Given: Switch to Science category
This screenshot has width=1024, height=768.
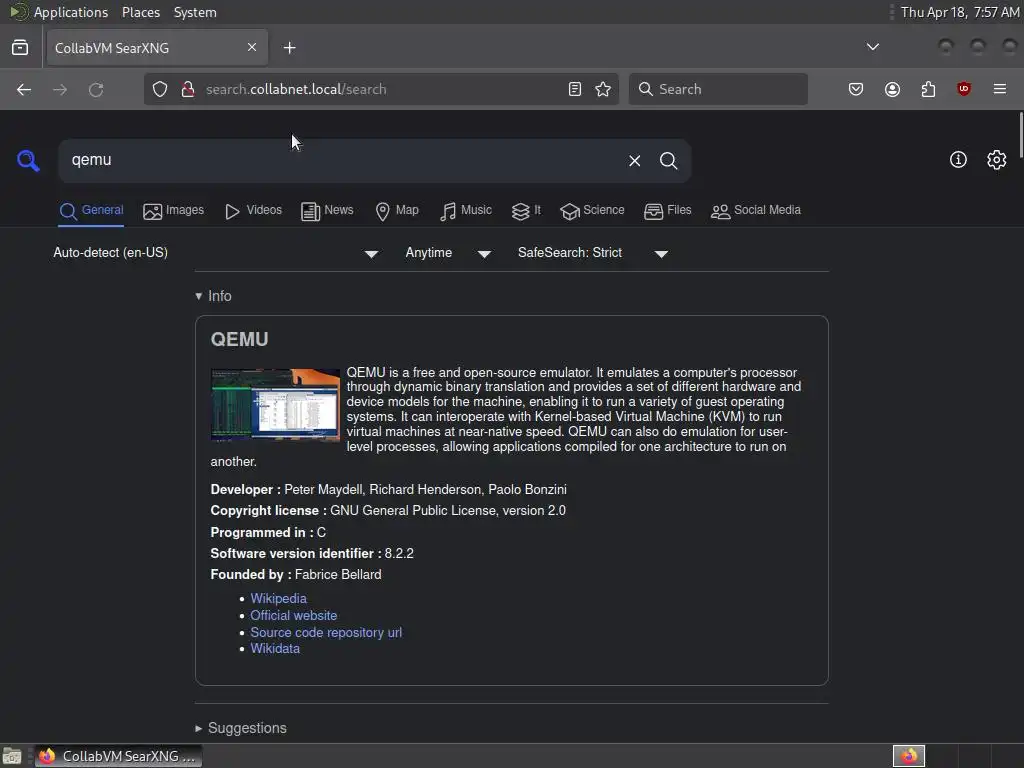Looking at the screenshot, I should (592, 210).
